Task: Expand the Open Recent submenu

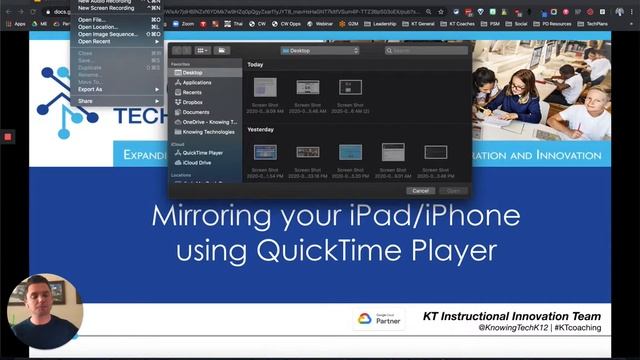Action: 119,42
